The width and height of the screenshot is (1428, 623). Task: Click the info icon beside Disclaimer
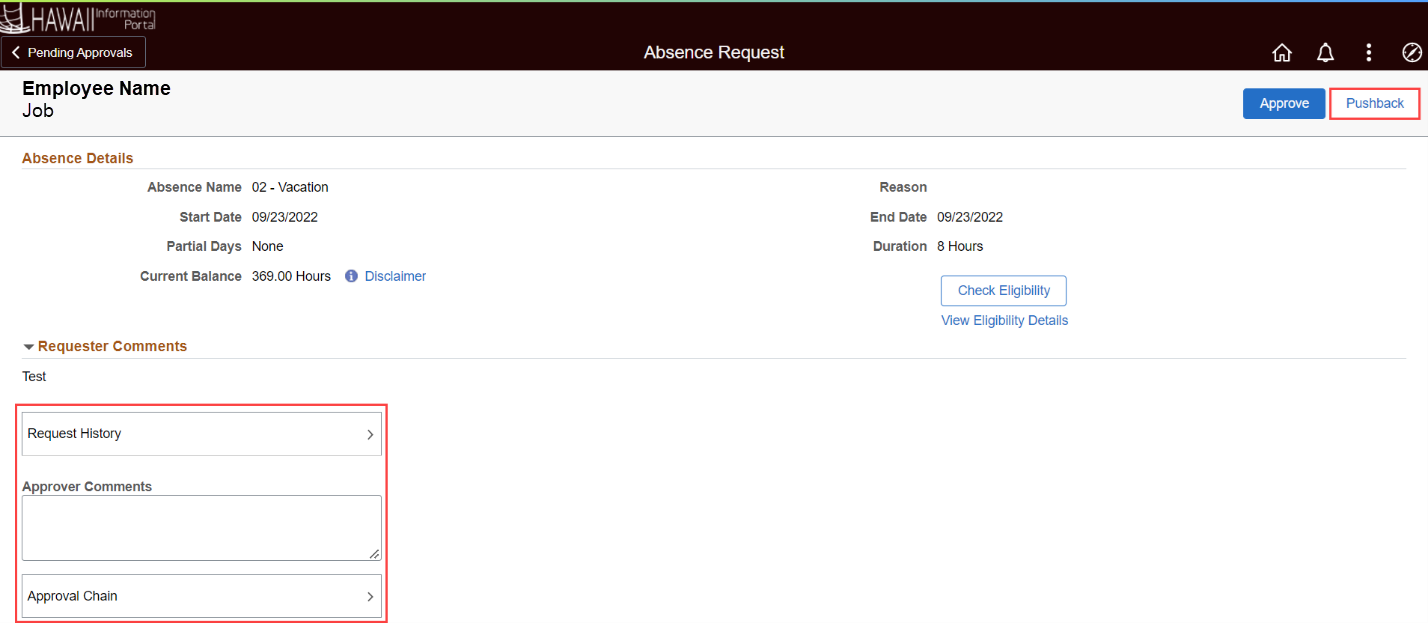[x=351, y=276]
